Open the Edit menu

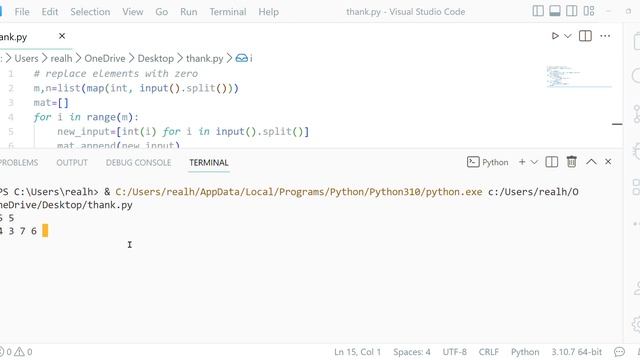(x=50, y=12)
